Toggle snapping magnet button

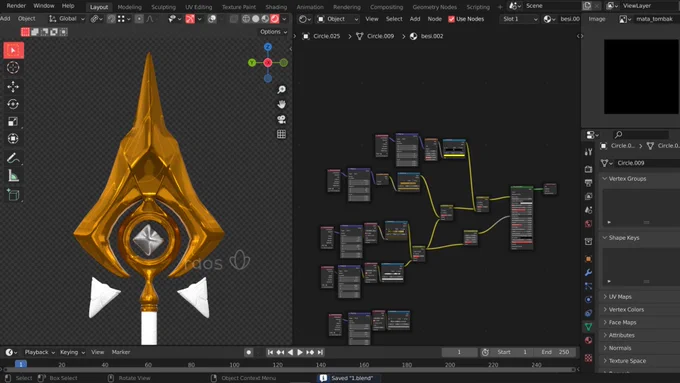[x=111, y=19]
